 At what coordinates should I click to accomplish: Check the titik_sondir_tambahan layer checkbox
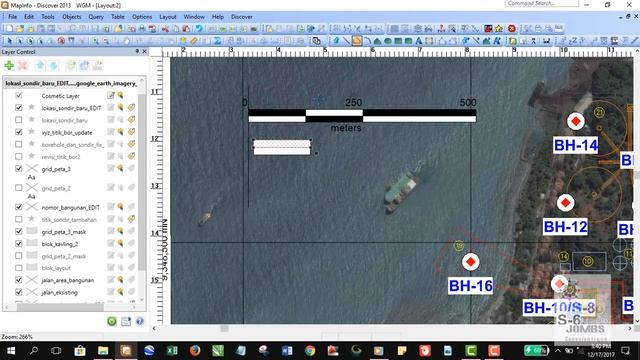(x=18, y=219)
